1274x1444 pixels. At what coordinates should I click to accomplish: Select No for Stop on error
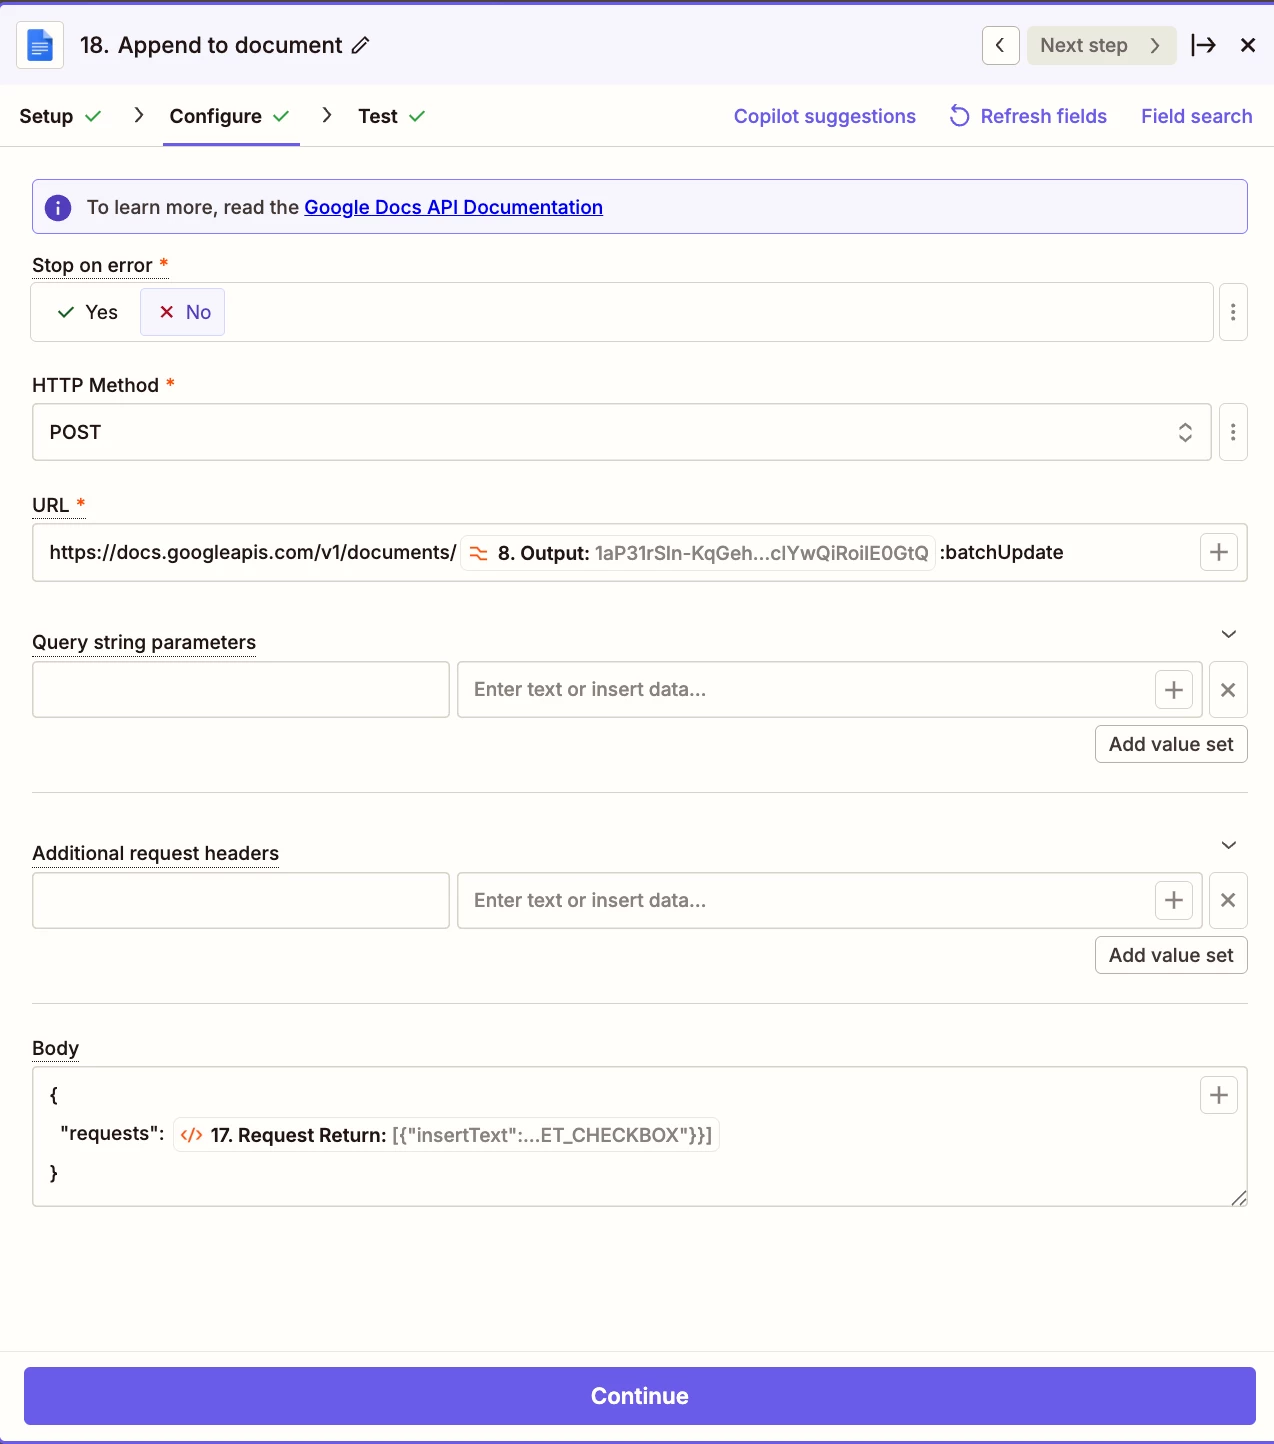183,312
